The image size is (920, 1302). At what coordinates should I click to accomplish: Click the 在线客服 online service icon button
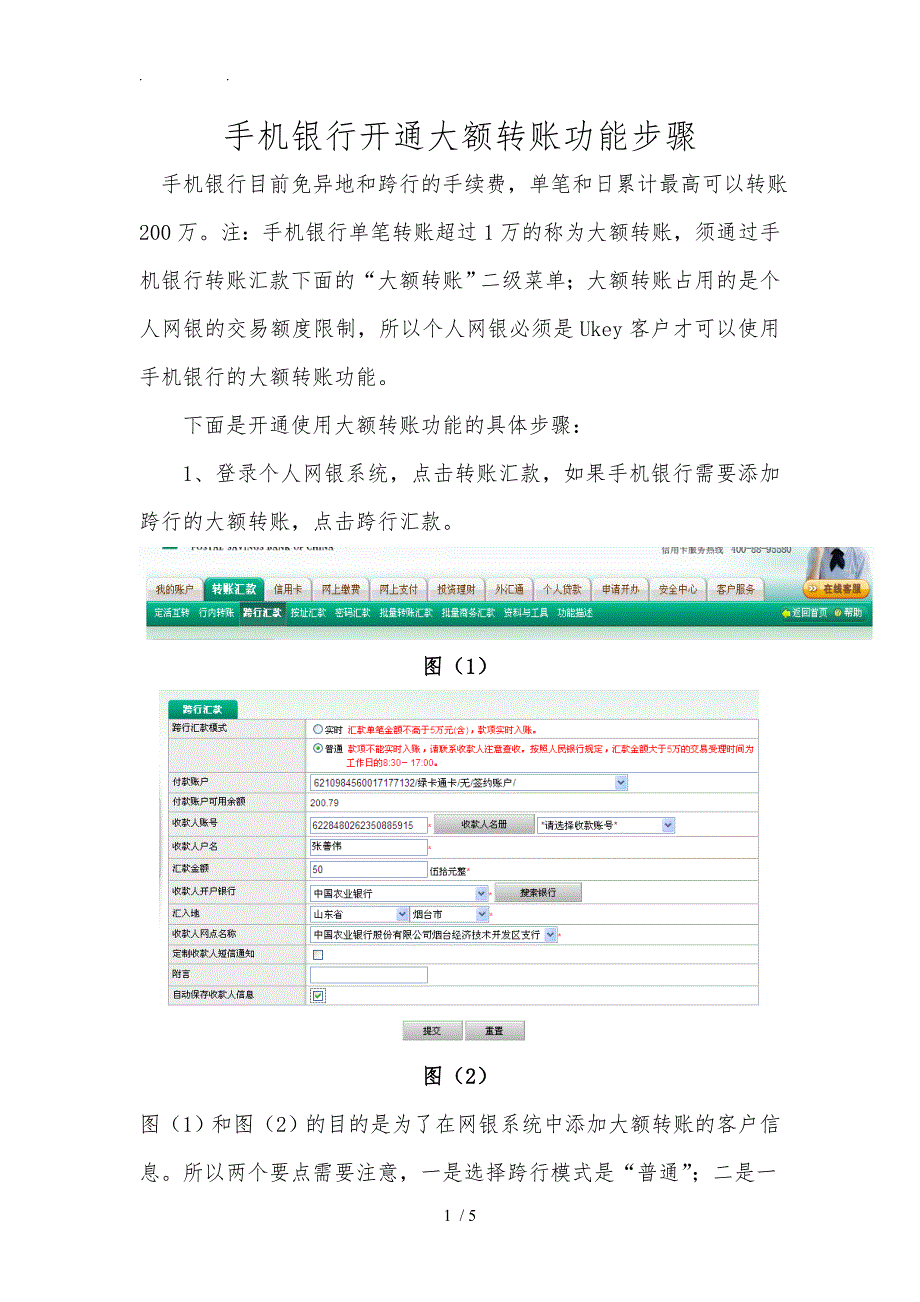836,589
